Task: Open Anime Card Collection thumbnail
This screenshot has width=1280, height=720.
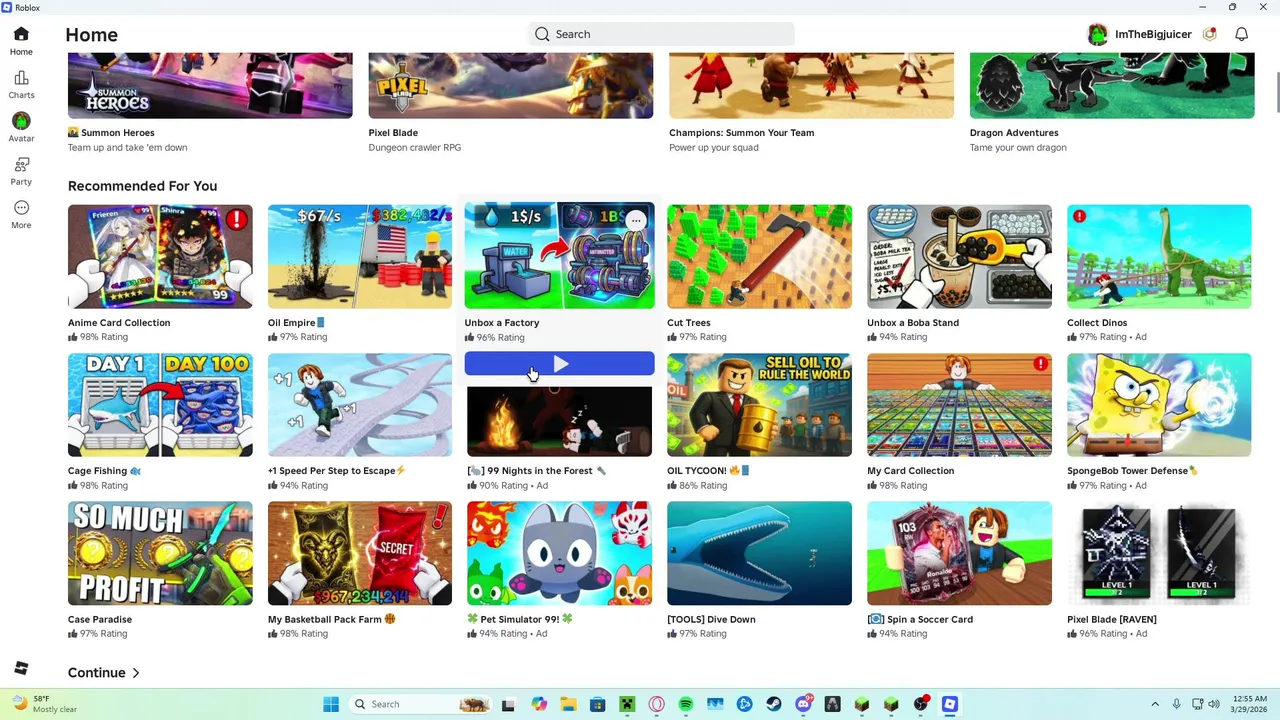Action: 160,257
